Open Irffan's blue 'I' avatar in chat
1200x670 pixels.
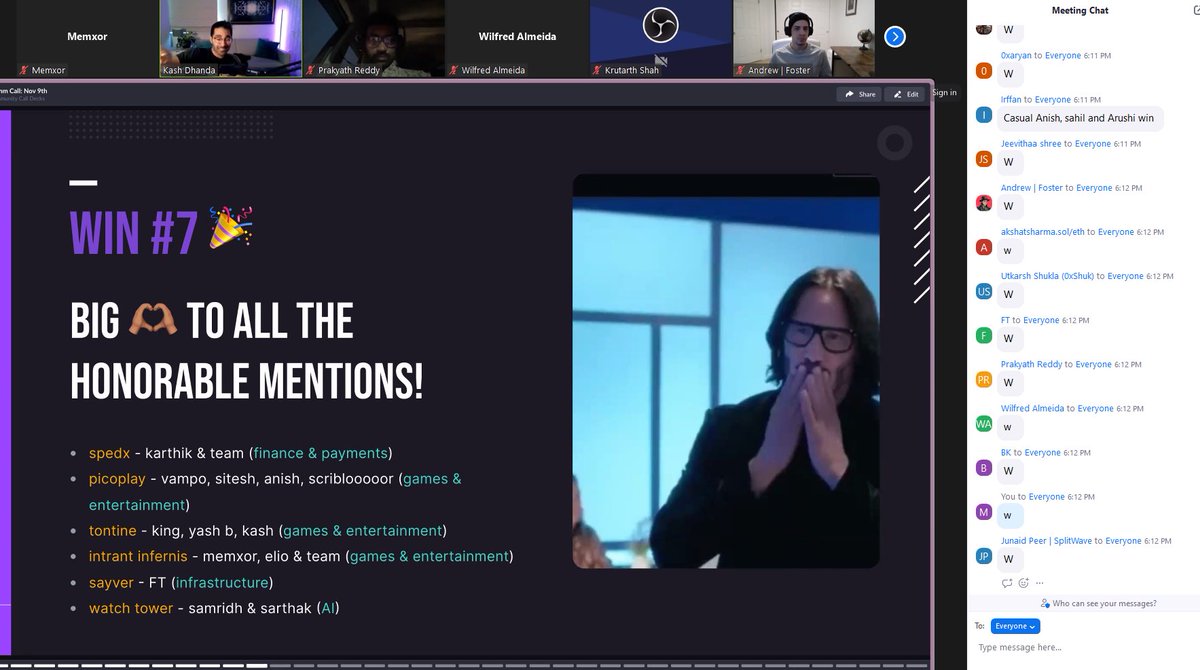click(984, 115)
